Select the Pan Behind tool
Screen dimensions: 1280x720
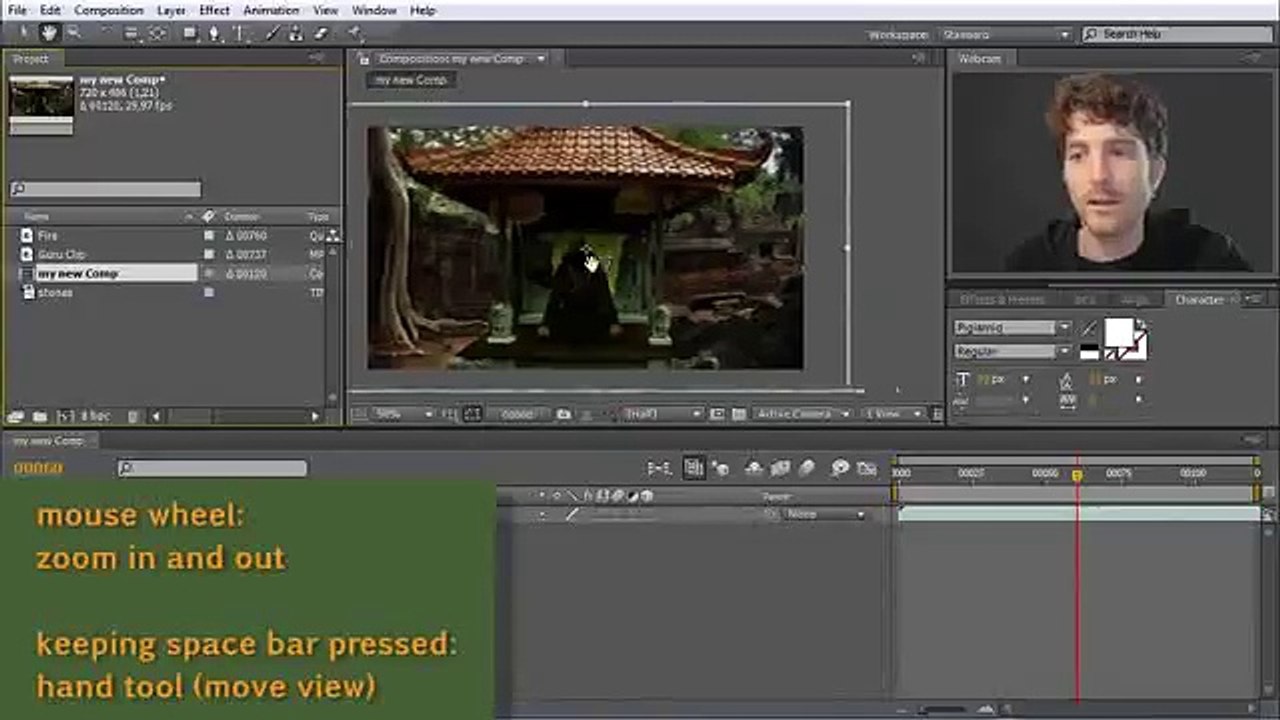[158, 33]
